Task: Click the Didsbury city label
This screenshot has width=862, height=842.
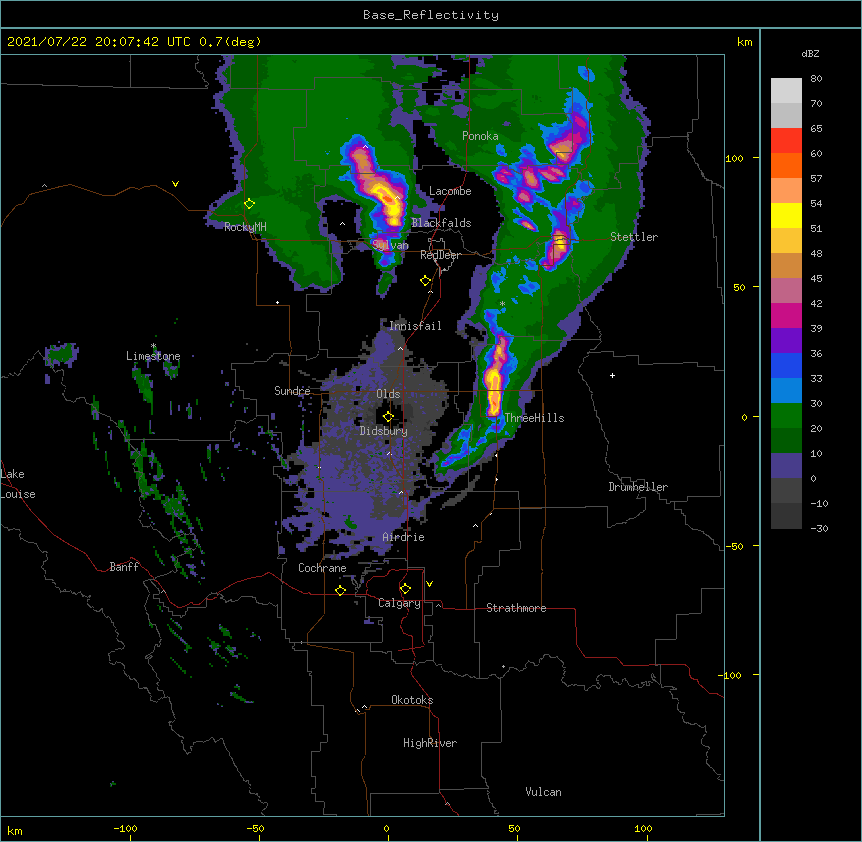Action: 383,431
